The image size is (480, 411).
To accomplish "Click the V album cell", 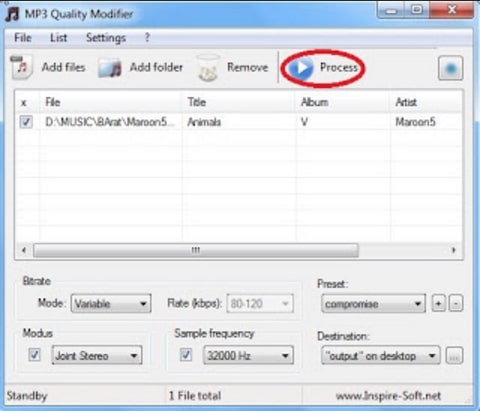I will (304, 122).
